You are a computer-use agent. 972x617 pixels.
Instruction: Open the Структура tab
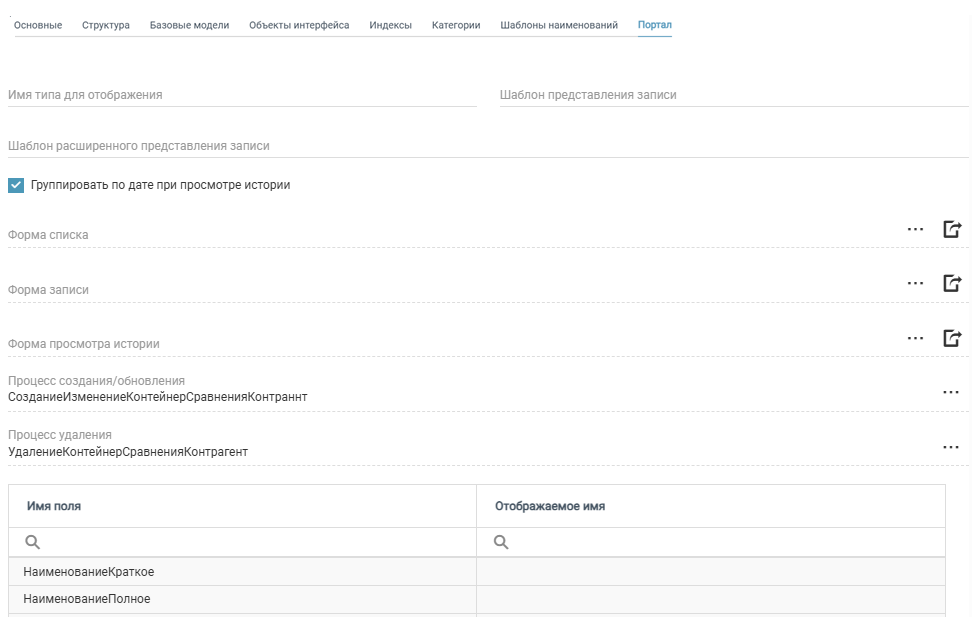tap(105, 25)
